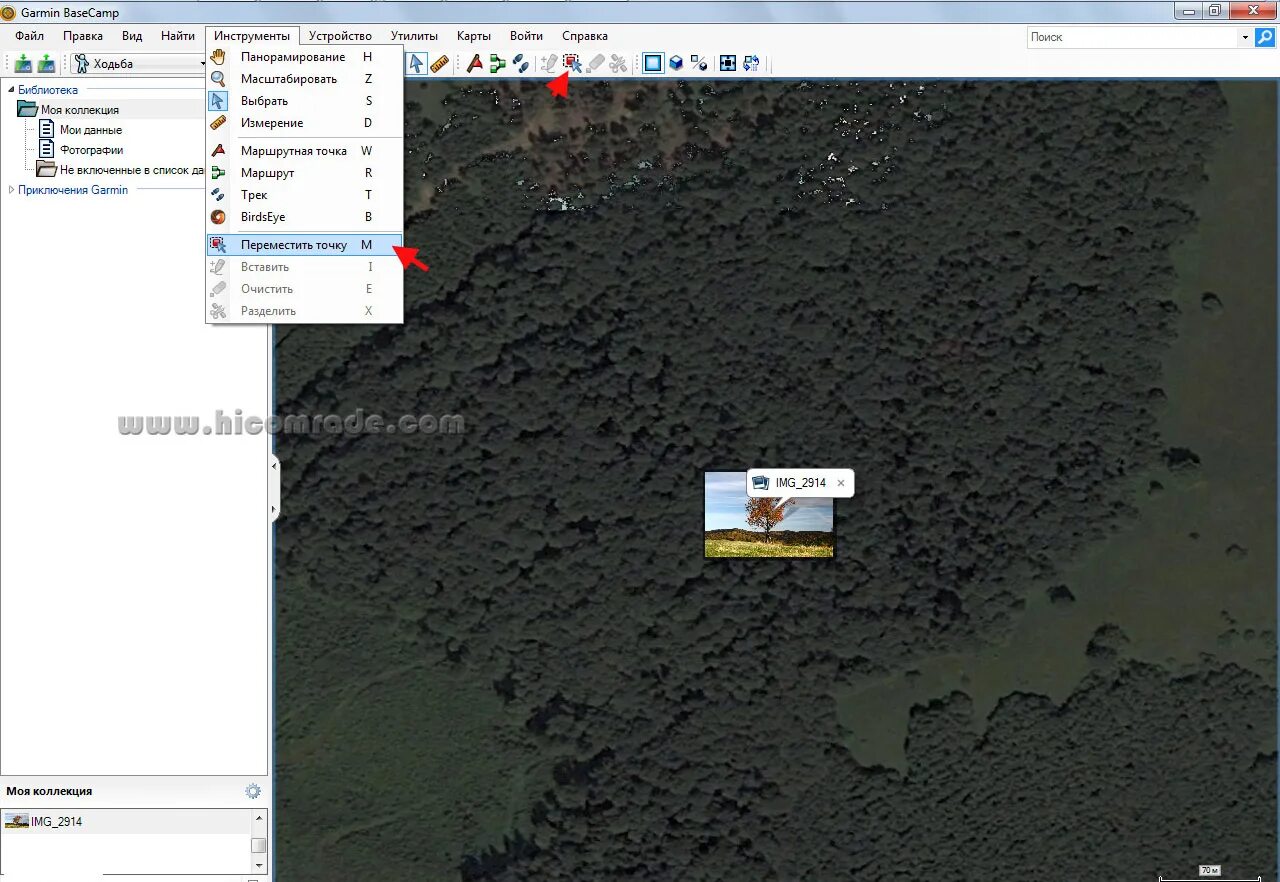Collapse the side panel arrow handle
The height and width of the screenshot is (882, 1280).
point(275,466)
